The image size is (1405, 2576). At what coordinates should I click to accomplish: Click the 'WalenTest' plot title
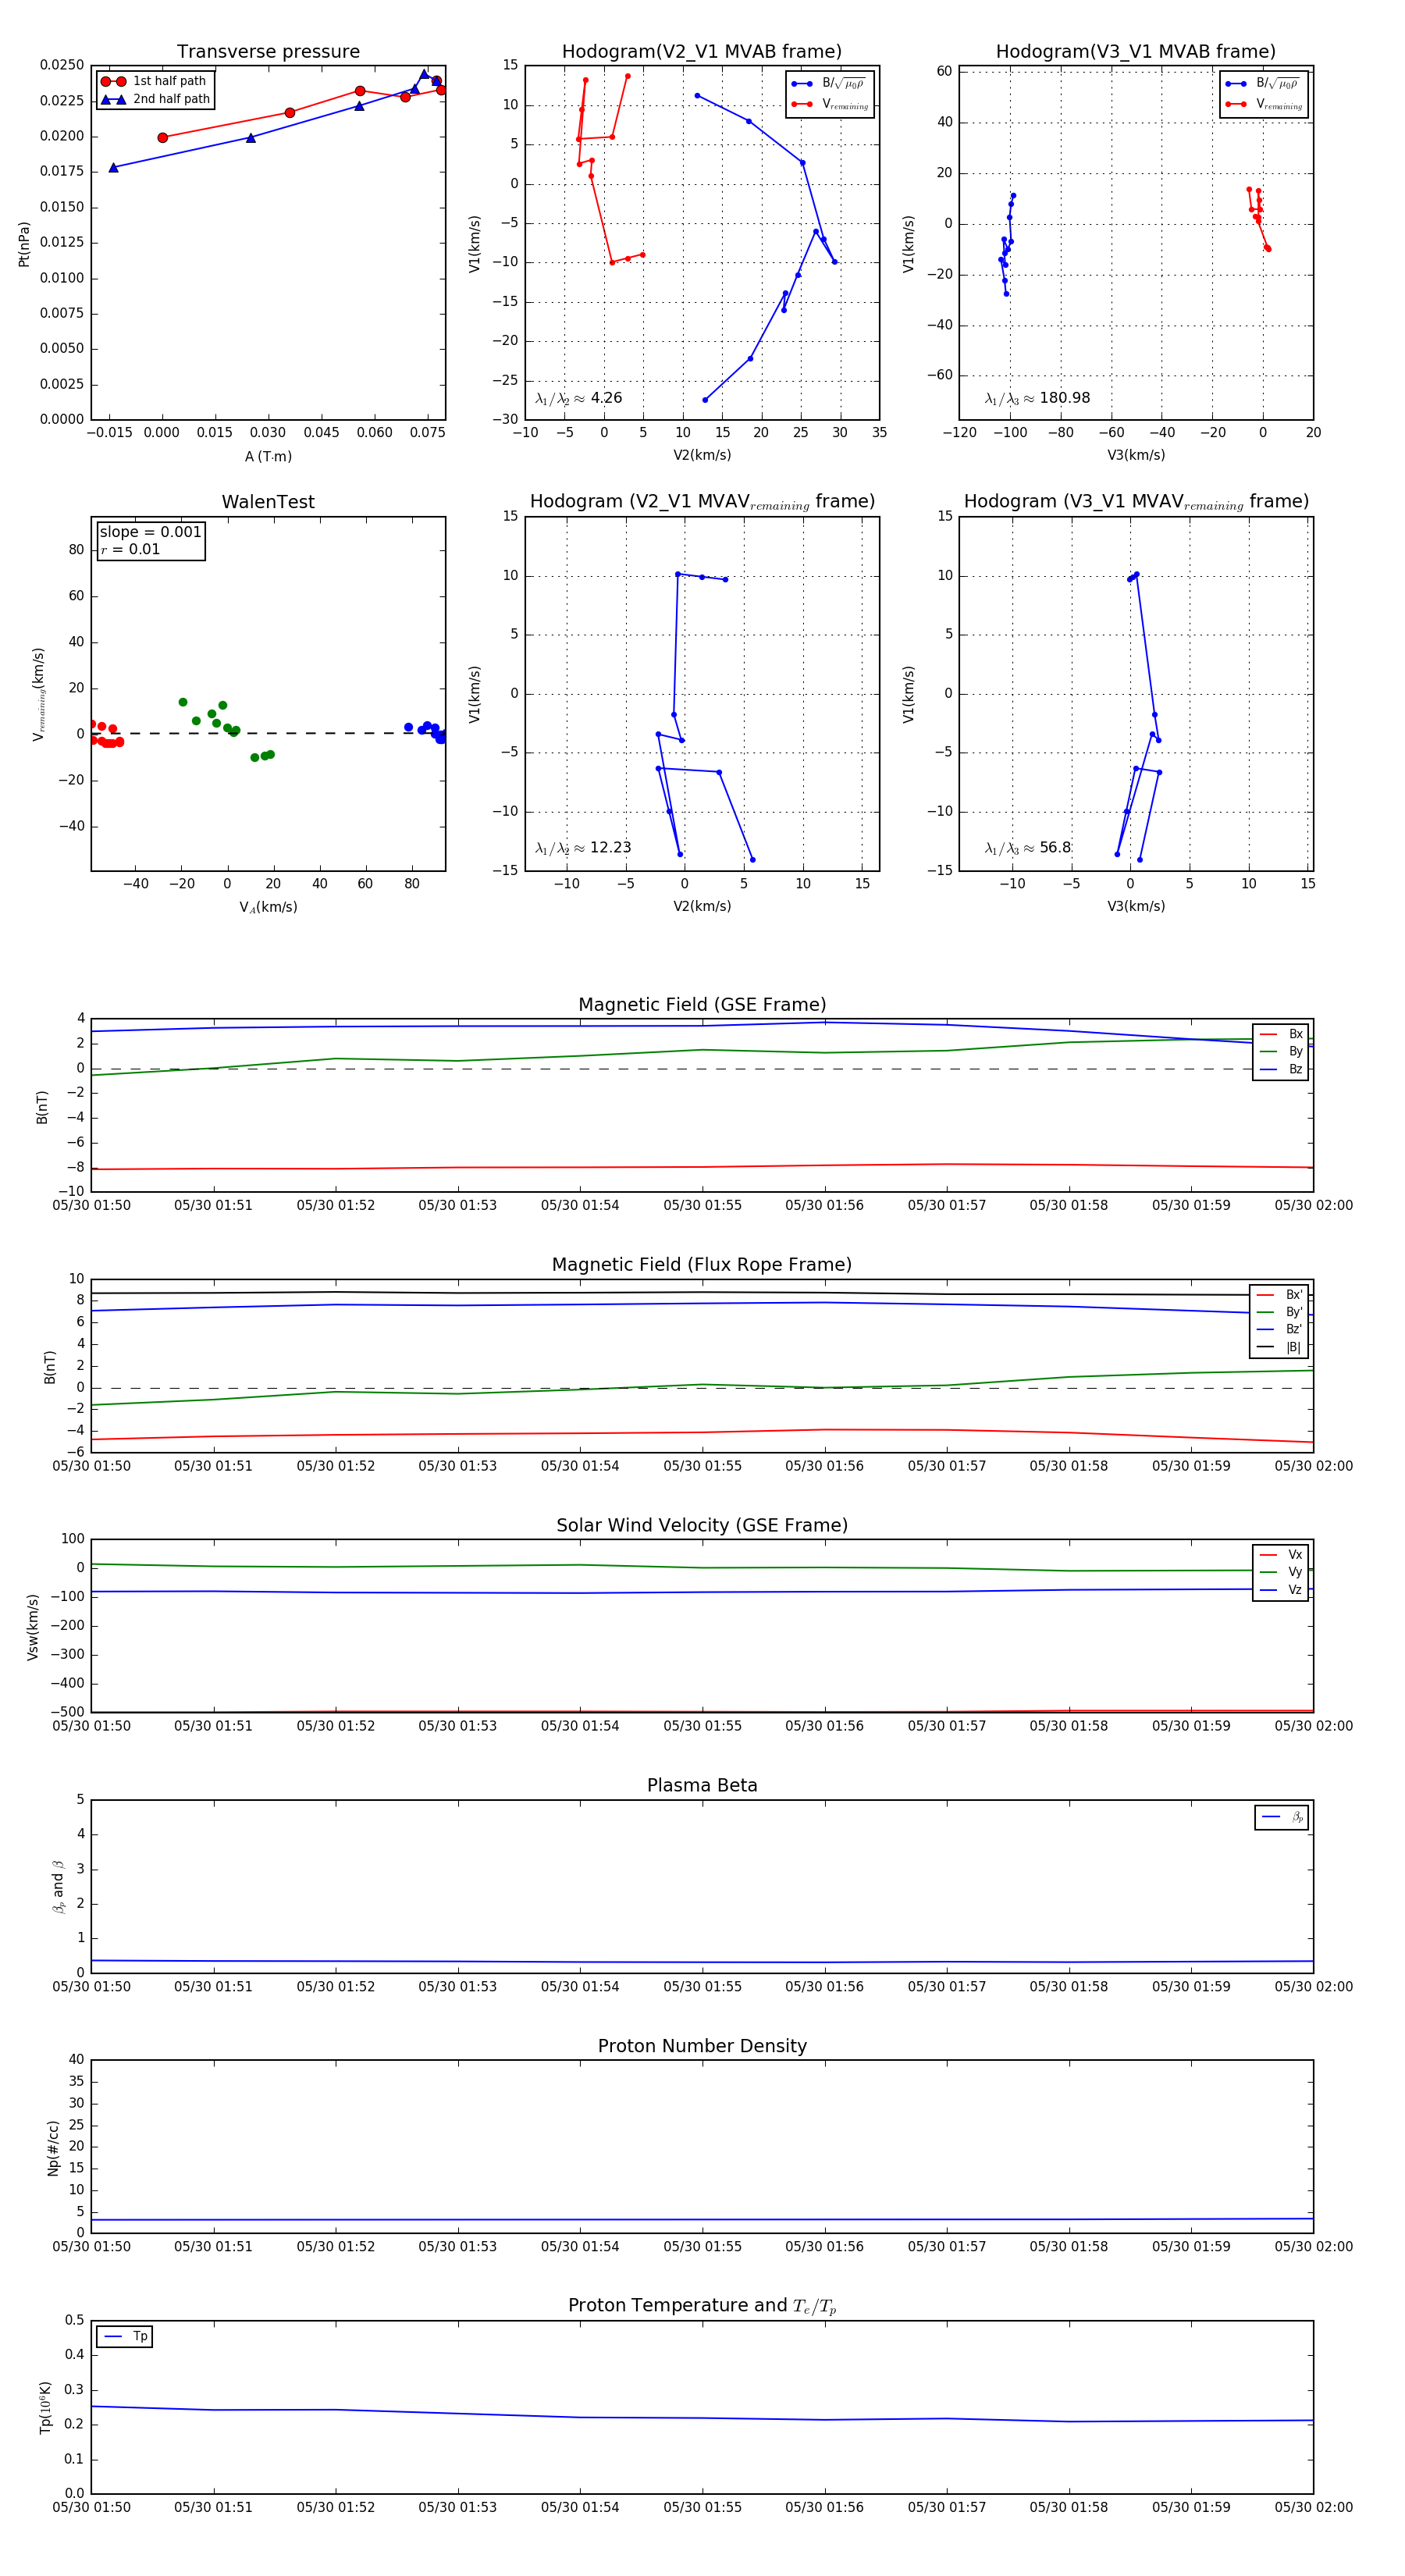268,502
